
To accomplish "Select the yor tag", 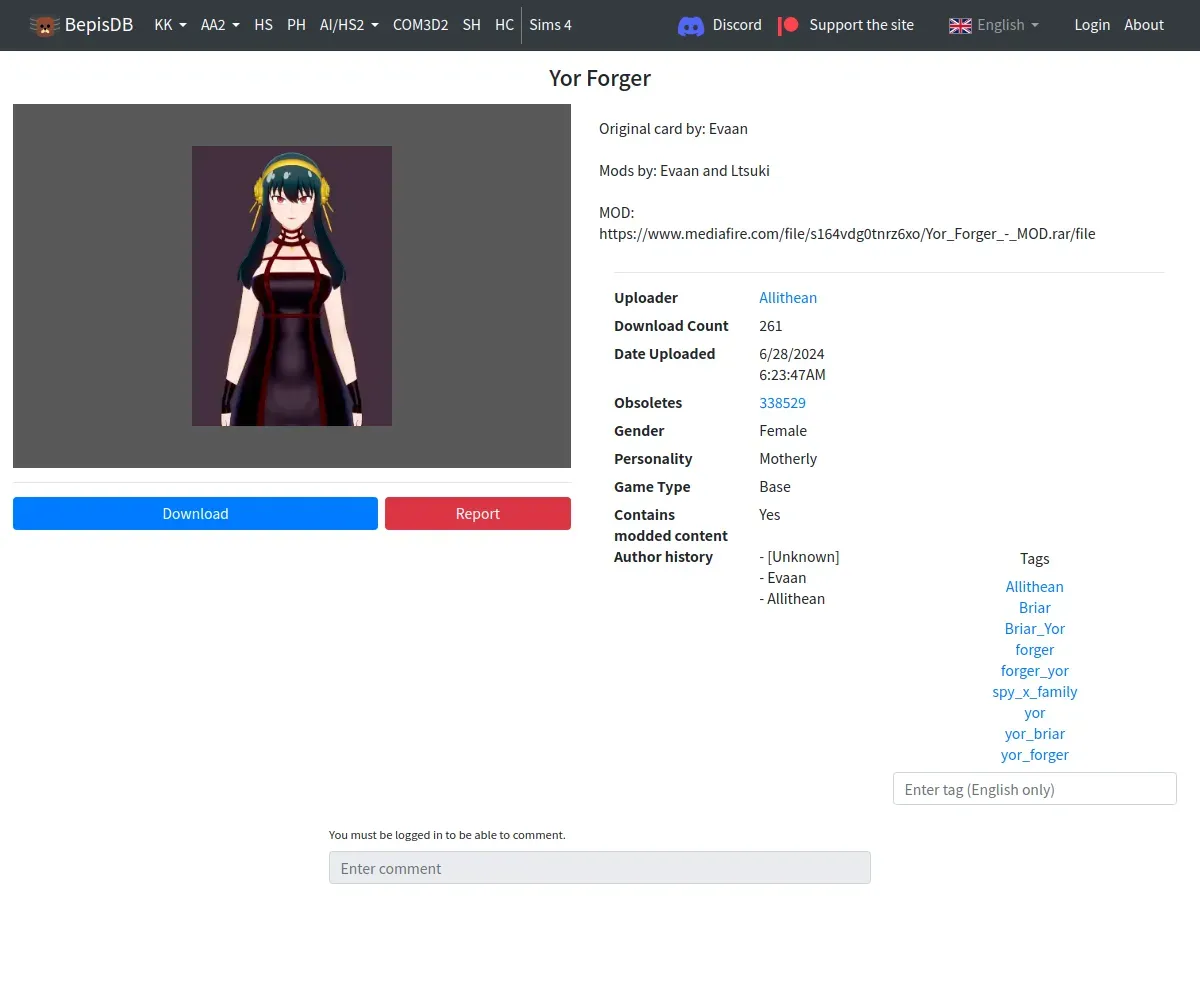I will pos(1035,713).
